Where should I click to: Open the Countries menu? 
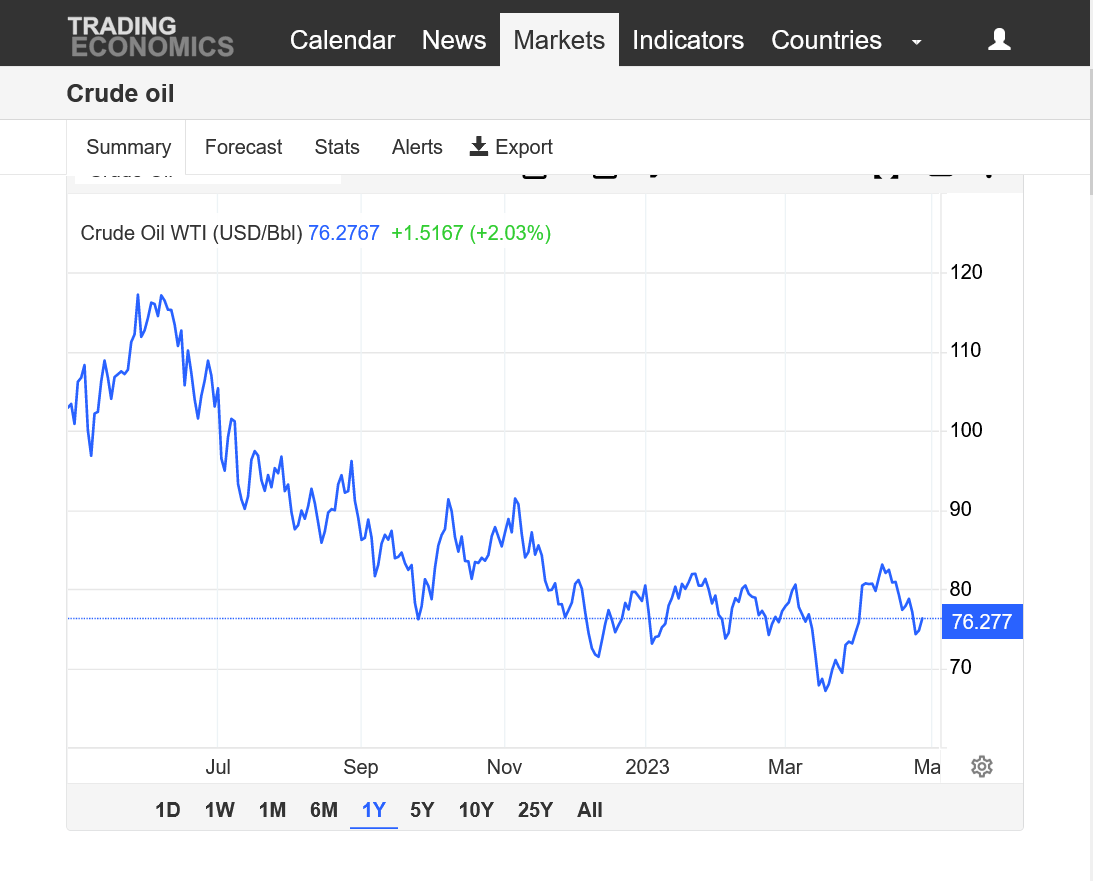pyautogui.click(x=826, y=40)
